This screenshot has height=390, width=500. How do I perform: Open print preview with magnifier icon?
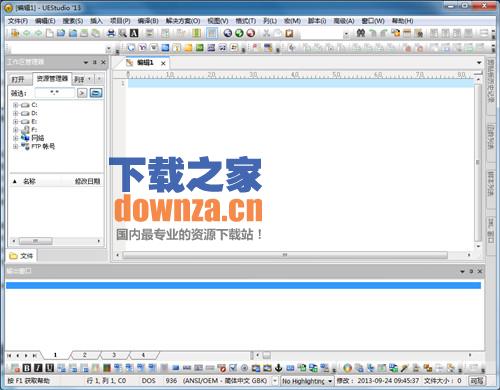[x=122, y=33]
